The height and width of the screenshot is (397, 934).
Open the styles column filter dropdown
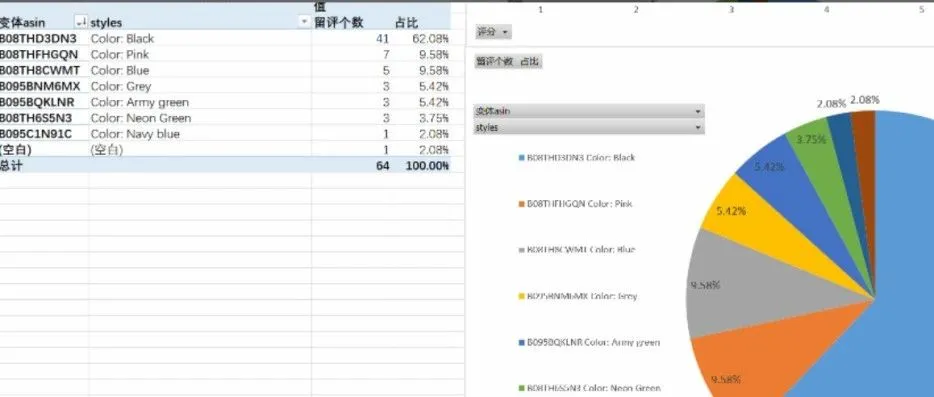pyautogui.click(x=304, y=22)
